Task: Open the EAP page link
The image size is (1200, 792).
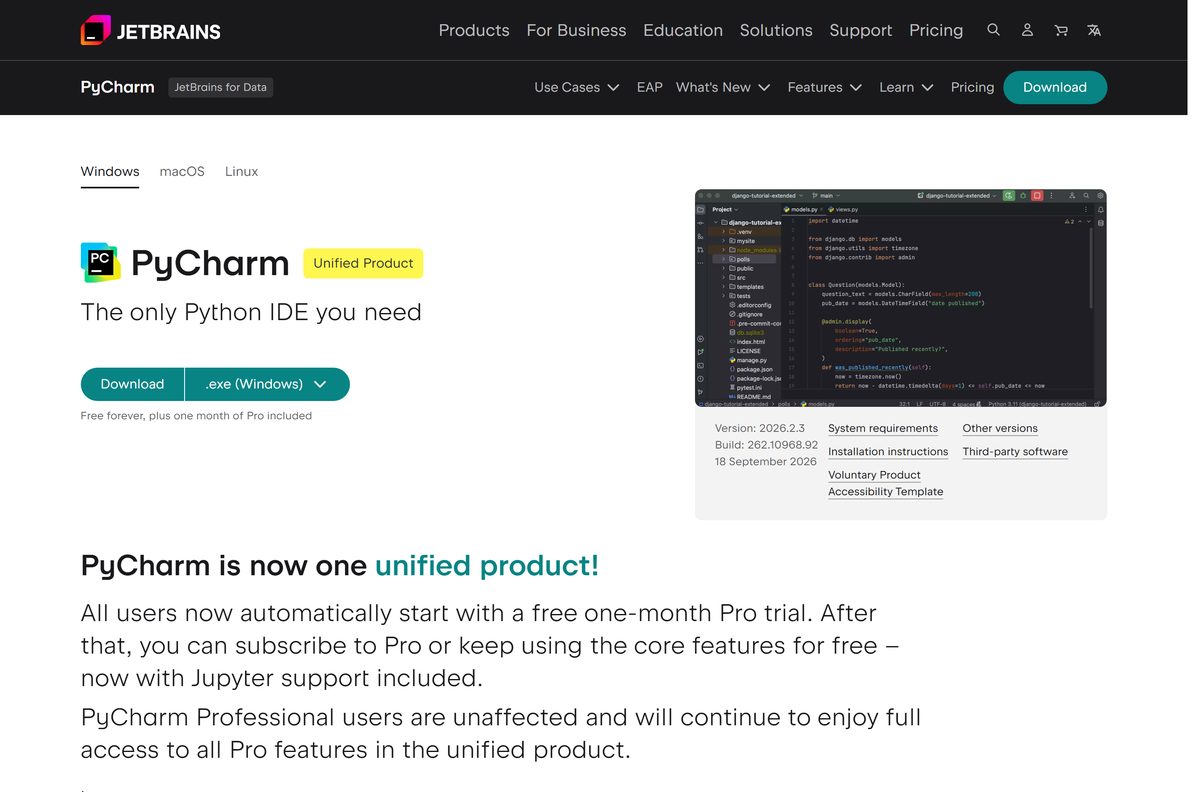Action: pyautogui.click(x=650, y=87)
